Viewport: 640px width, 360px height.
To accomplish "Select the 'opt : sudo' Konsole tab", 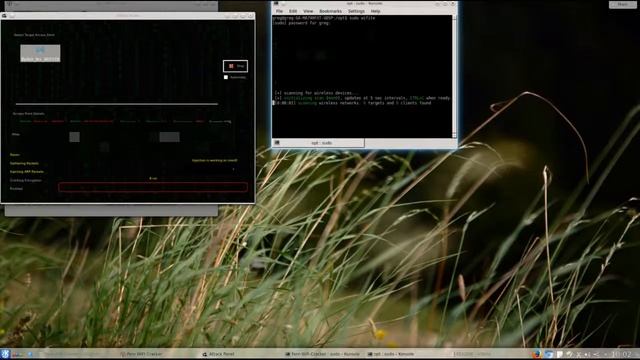I will (x=318, y=143).
